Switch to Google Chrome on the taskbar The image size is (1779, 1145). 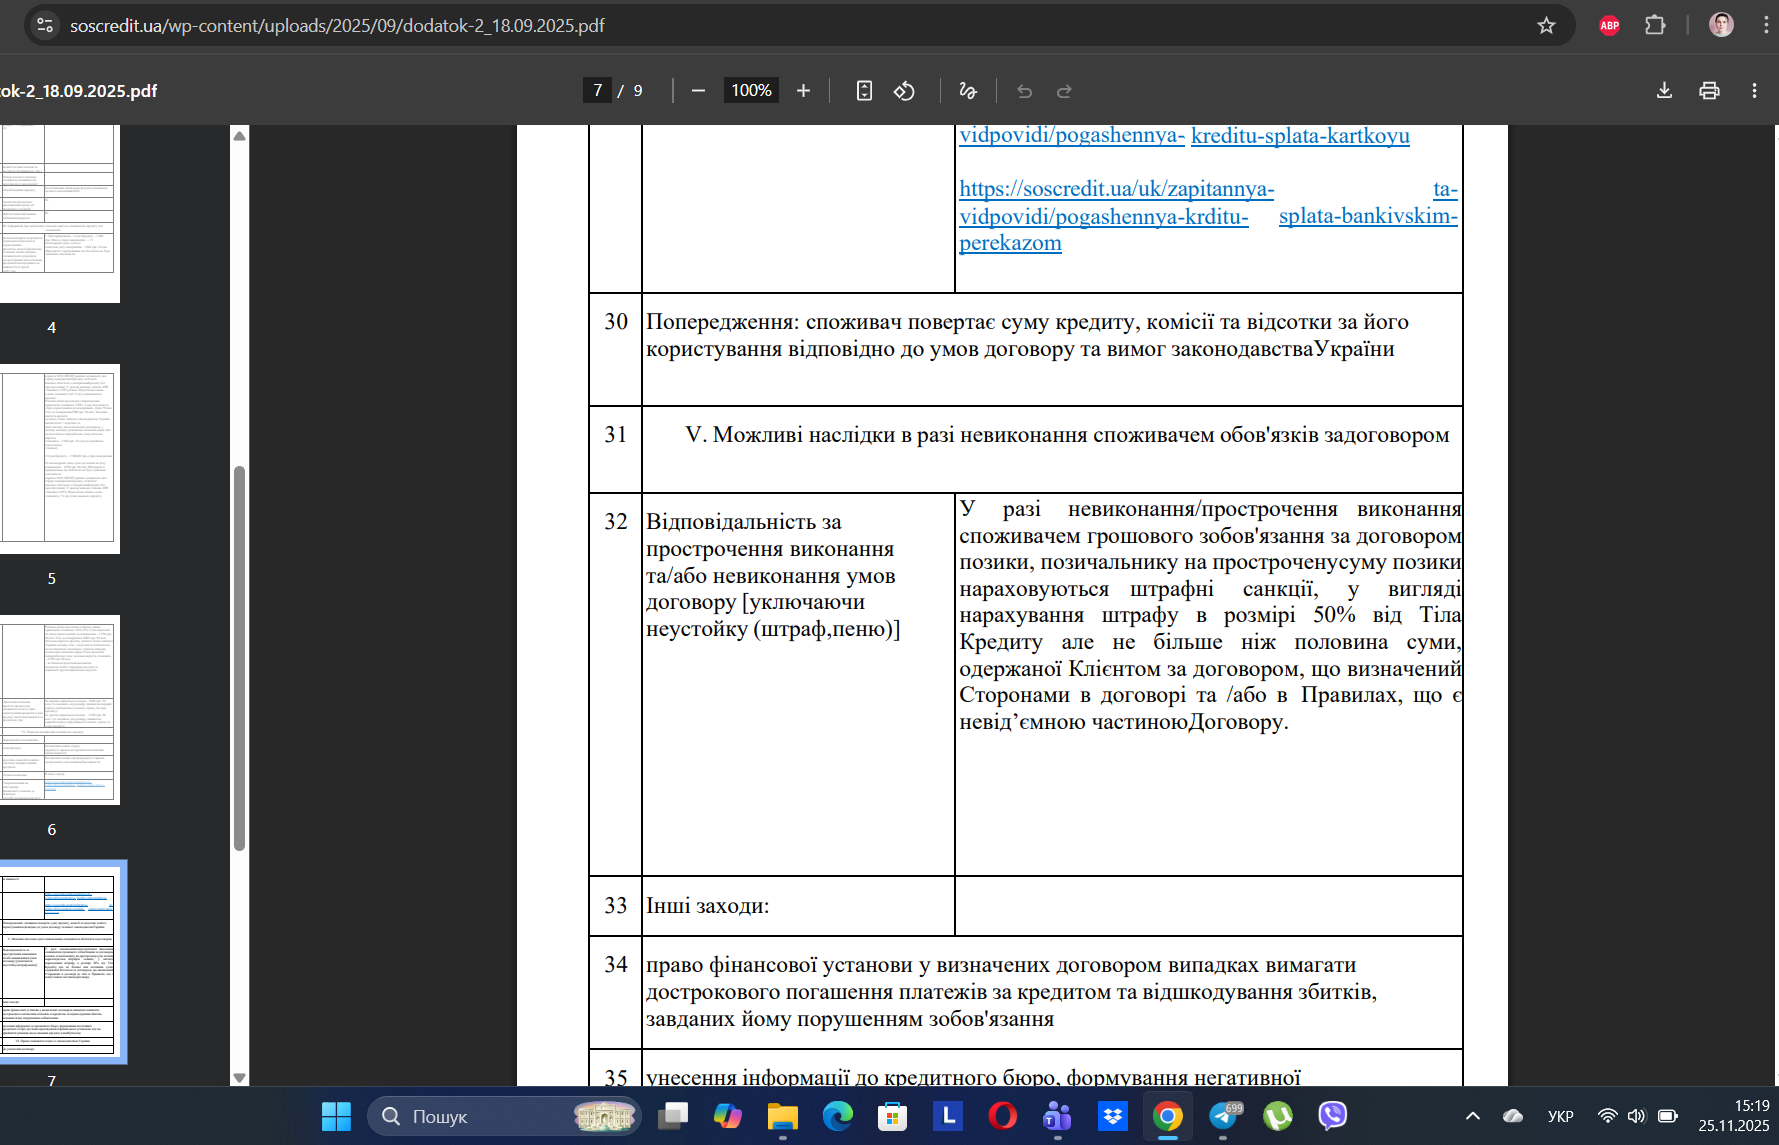point(1168,1116)
